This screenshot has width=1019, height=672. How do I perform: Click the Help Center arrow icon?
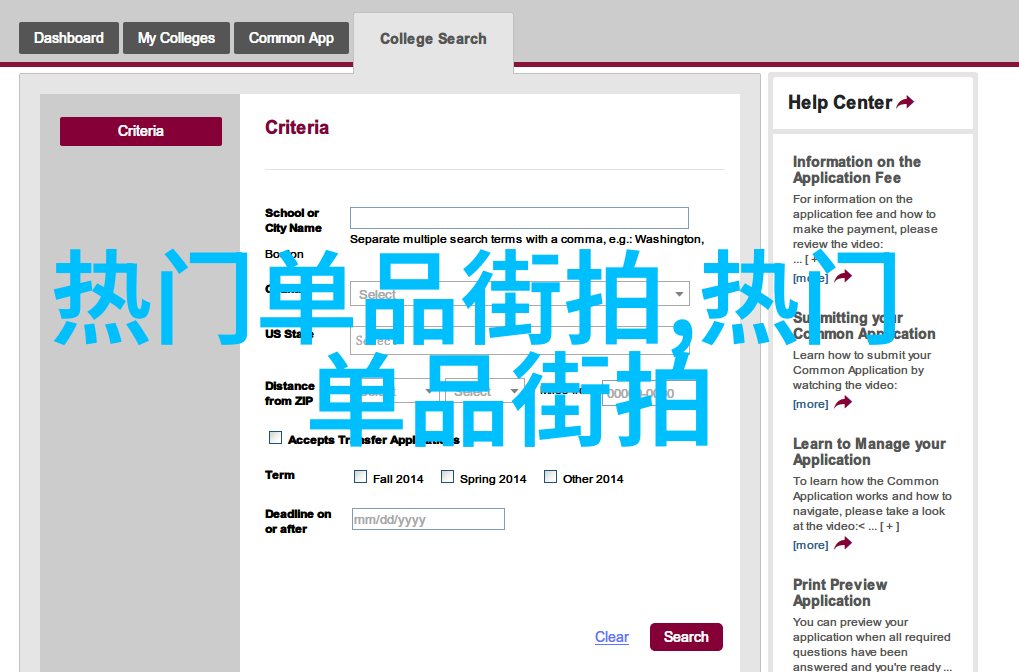click(905, 103)
